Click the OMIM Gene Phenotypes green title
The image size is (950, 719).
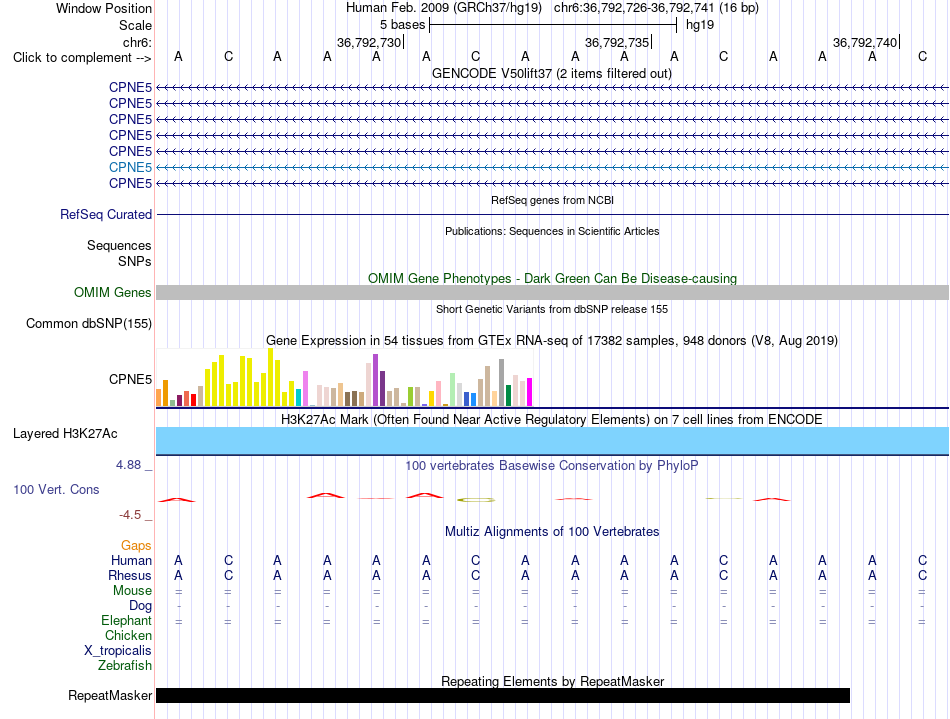point(553,279)
